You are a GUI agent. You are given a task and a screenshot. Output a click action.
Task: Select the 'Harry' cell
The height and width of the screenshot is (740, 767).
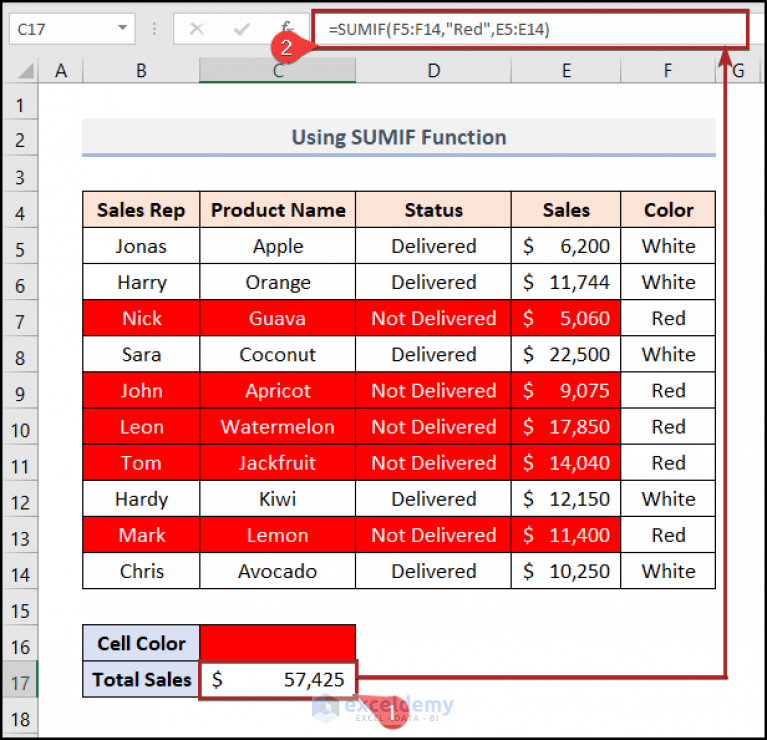point(141,282)
